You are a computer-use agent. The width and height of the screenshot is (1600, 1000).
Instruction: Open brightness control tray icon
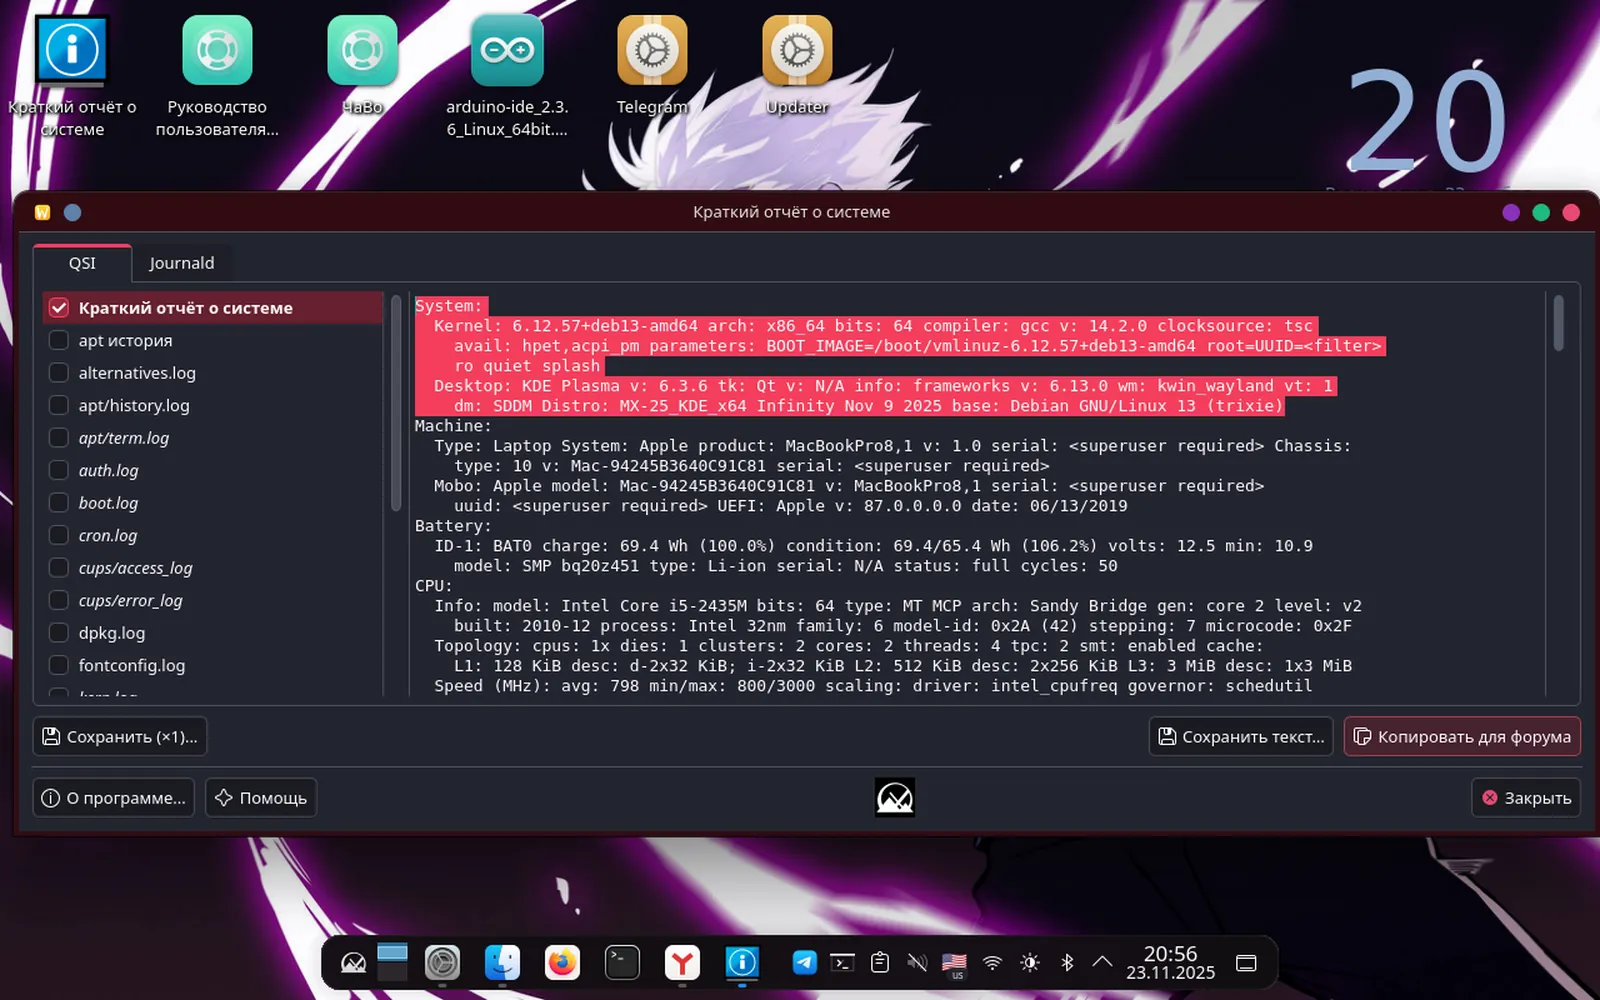click(1030, 963)
